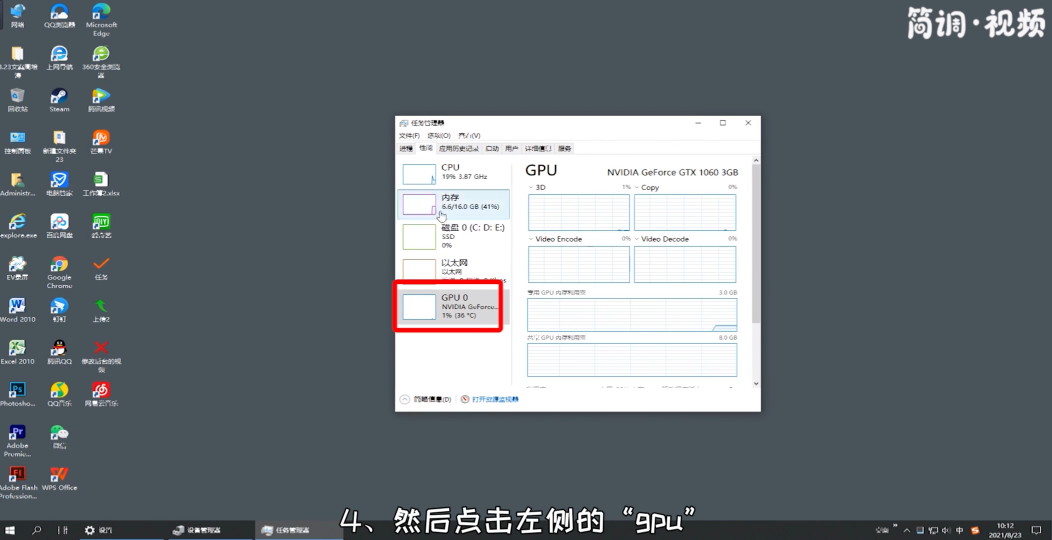Select 磁盘 0 (C: D: E:) entry
The height and width of the screenshot is (540, 1052).
453,236
